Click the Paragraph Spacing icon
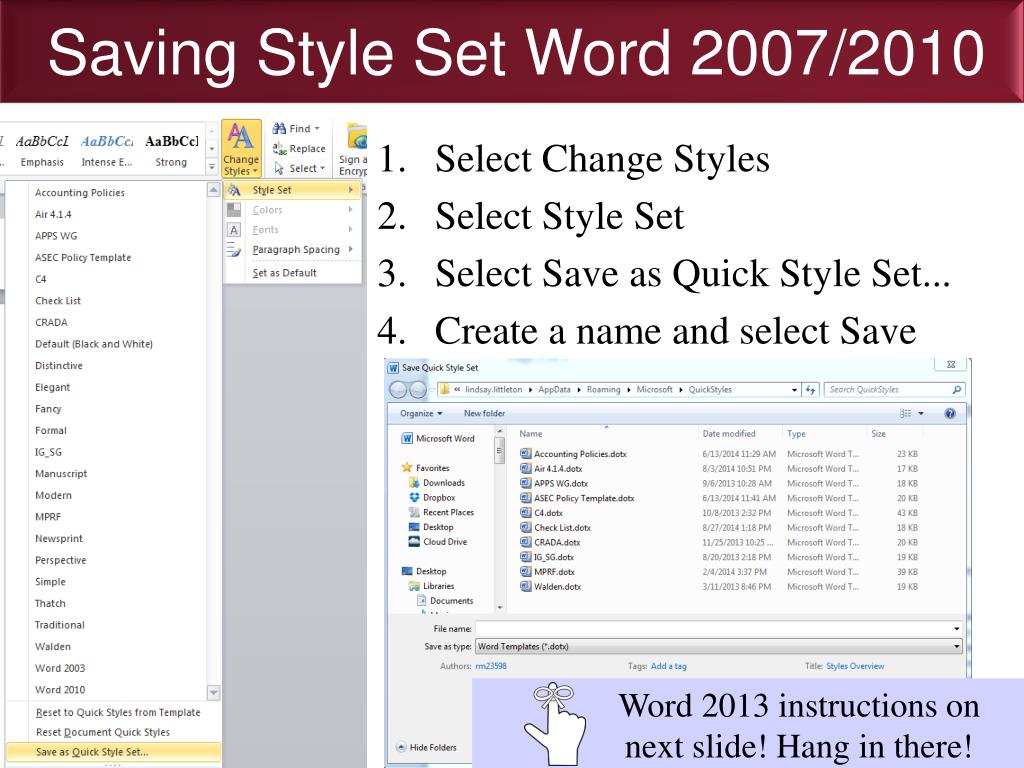 click(x=234, y=249)
